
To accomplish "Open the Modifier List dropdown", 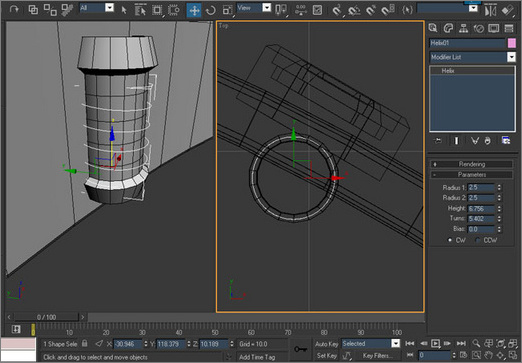I will (x=473, y=57).
